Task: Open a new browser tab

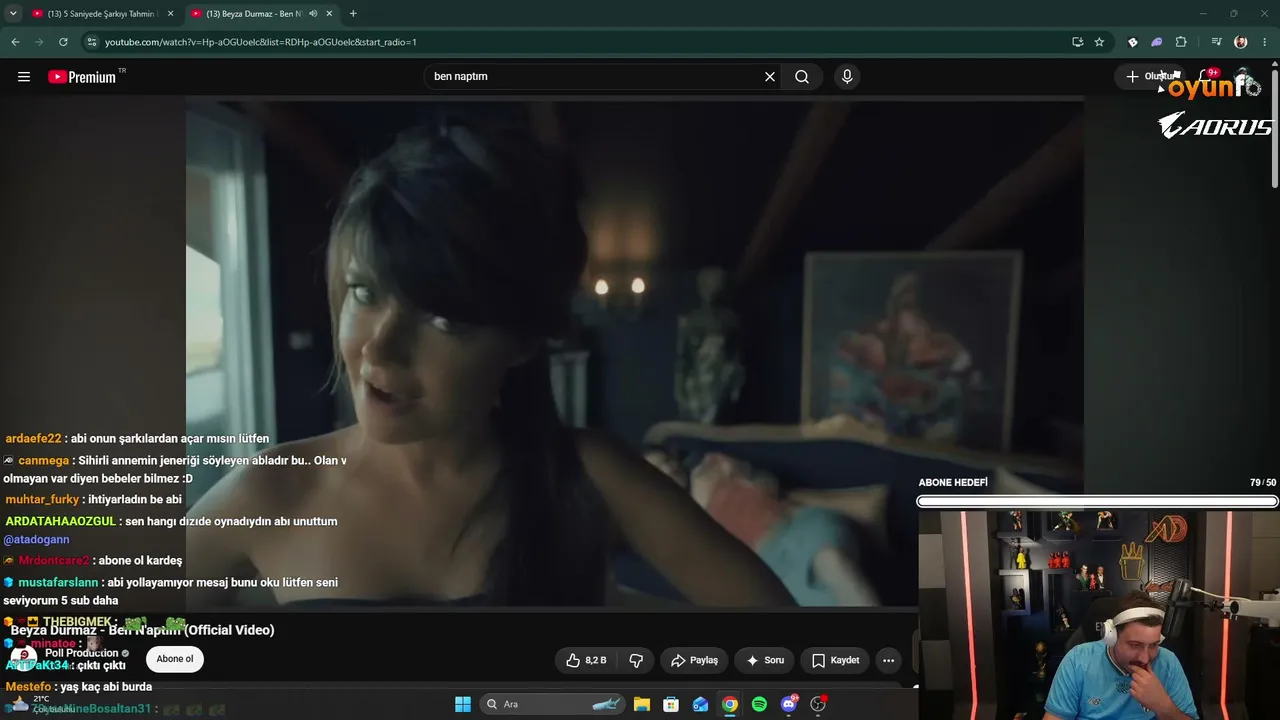Action: [353, 14]
